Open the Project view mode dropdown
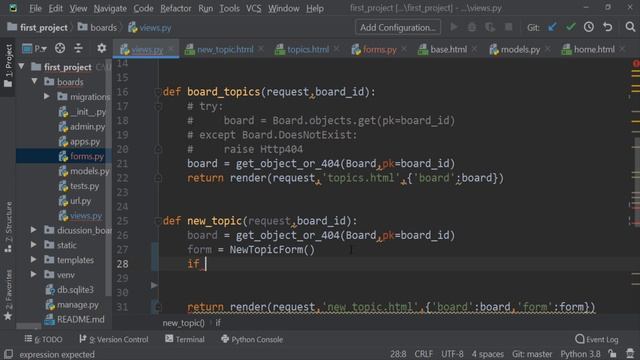Screen dimensions: 640x360 click(35, 49)
